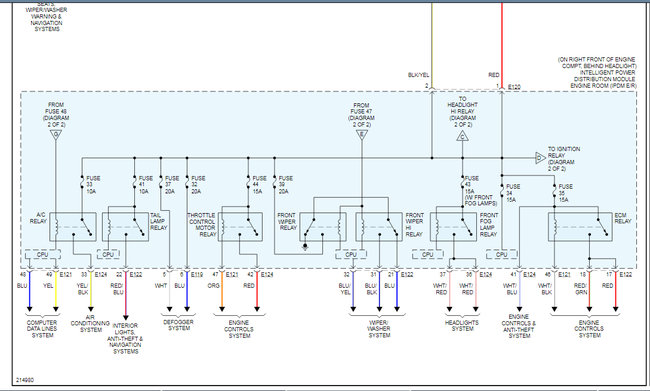Select the Fuse 44 15A label
Viewport: 650px width, 391px height.
coord(259,185)
